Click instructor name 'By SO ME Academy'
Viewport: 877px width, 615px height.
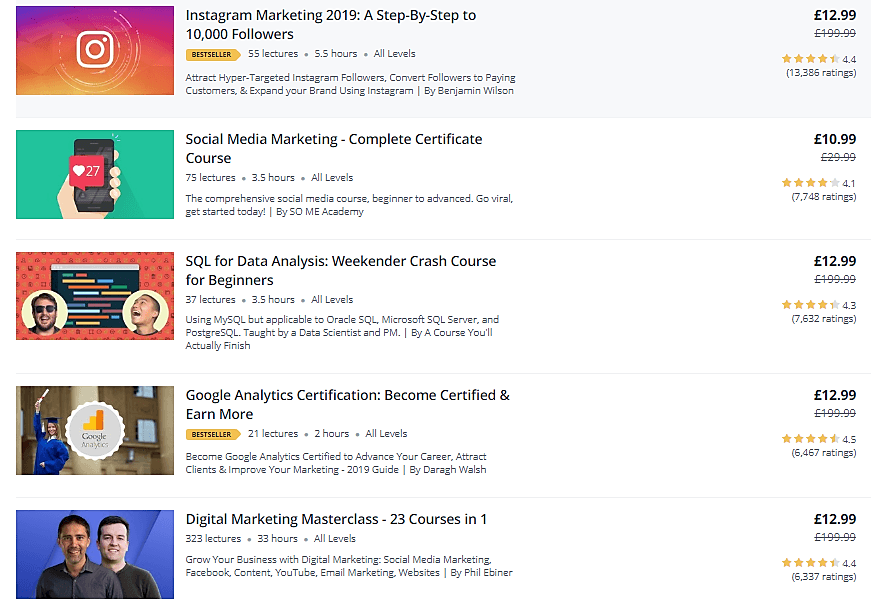(x=320, y=211)
